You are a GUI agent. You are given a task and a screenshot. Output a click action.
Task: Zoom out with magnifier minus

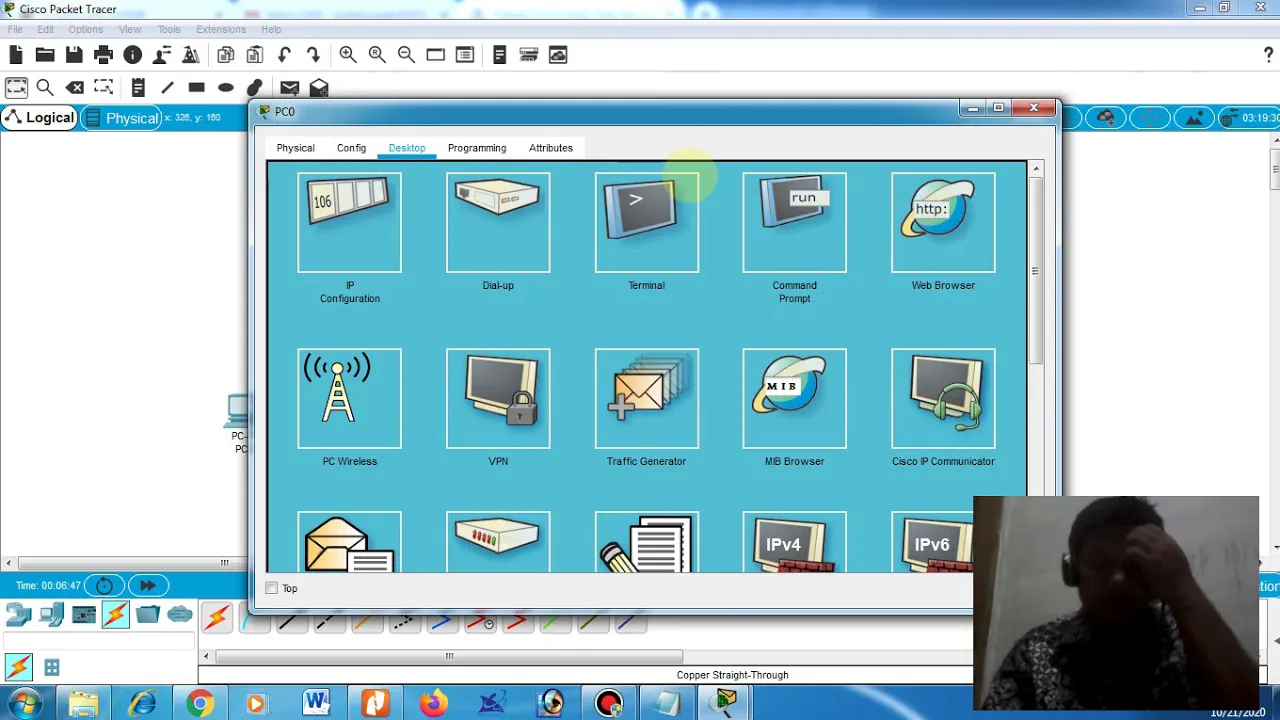[x=406, y=55]
